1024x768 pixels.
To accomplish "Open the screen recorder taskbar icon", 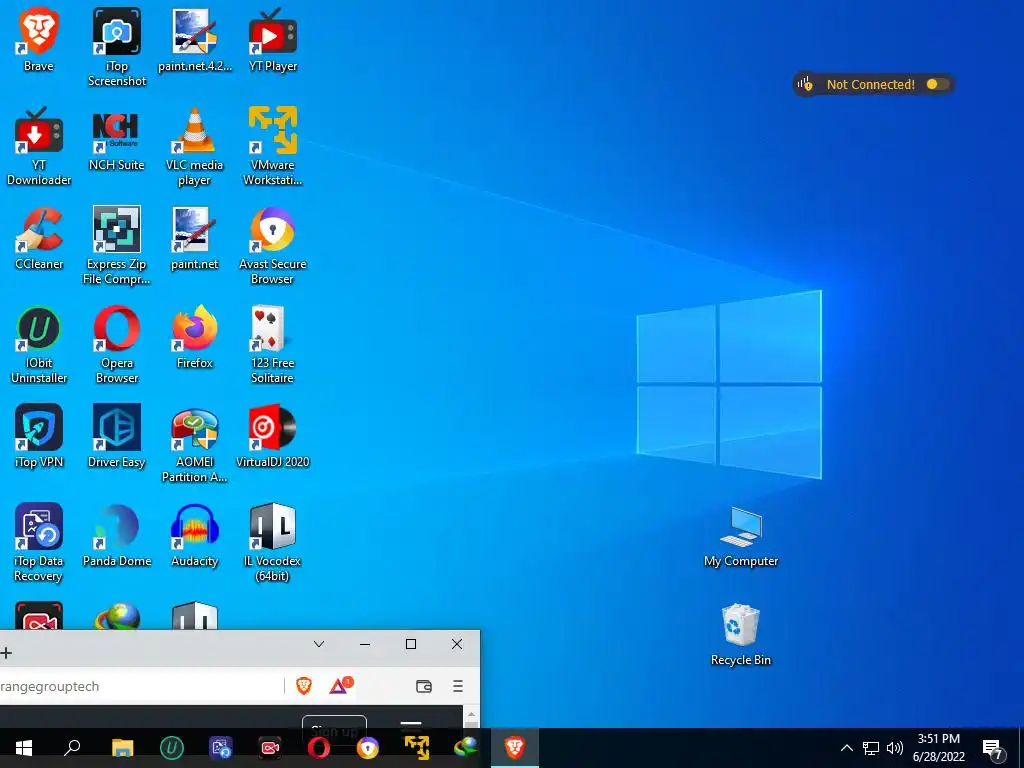I will (x=270, y=748).
